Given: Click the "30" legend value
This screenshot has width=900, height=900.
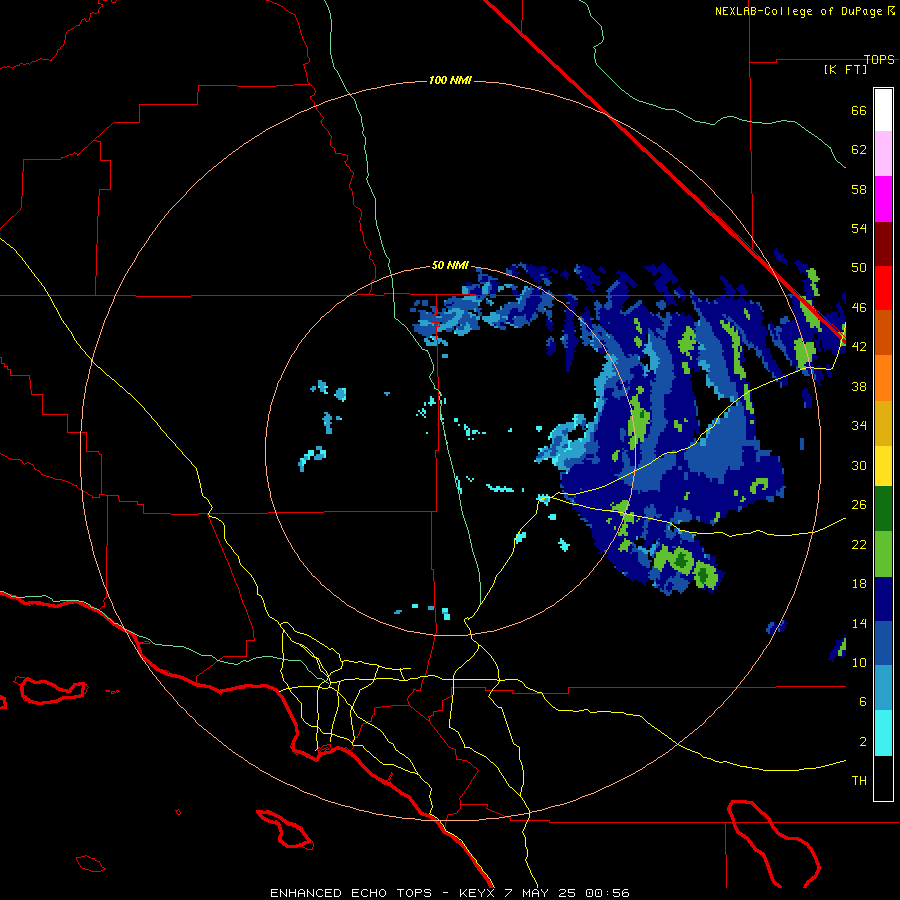Looking at the screenshot, I should 859,465.
